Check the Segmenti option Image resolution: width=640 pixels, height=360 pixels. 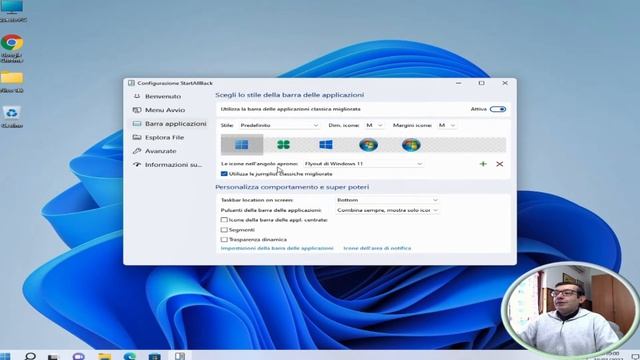pyautogui.click(x=224, y=230)
